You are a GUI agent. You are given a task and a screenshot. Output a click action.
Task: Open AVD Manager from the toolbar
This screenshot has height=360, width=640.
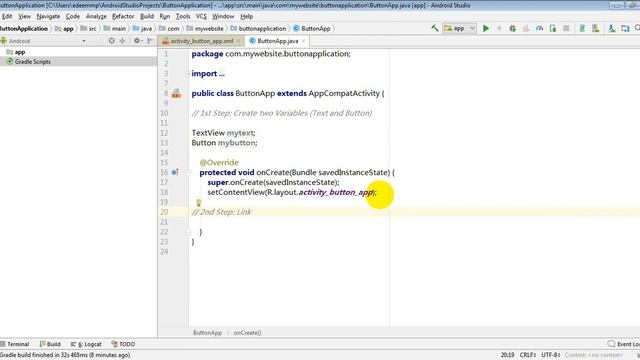click(596, 28)
